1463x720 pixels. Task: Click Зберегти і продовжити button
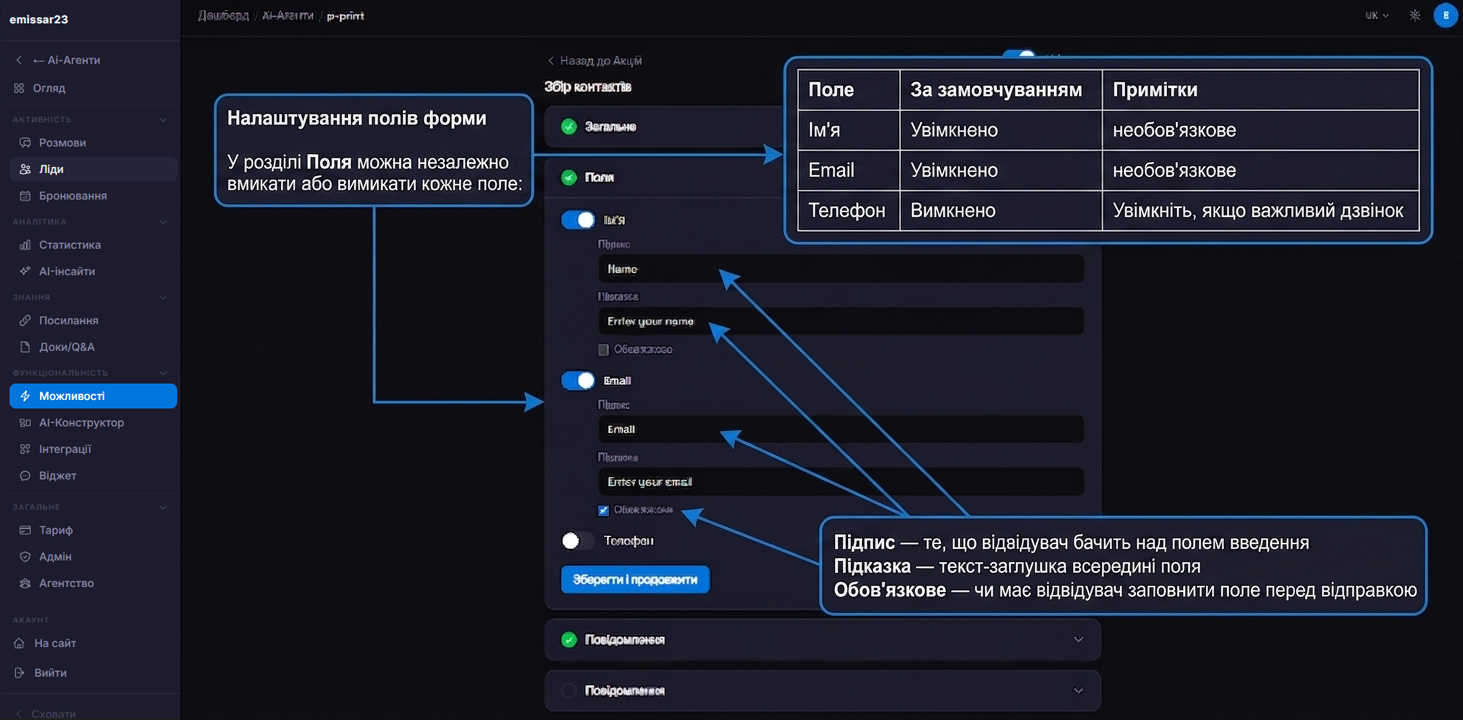[x=635, y=580]
